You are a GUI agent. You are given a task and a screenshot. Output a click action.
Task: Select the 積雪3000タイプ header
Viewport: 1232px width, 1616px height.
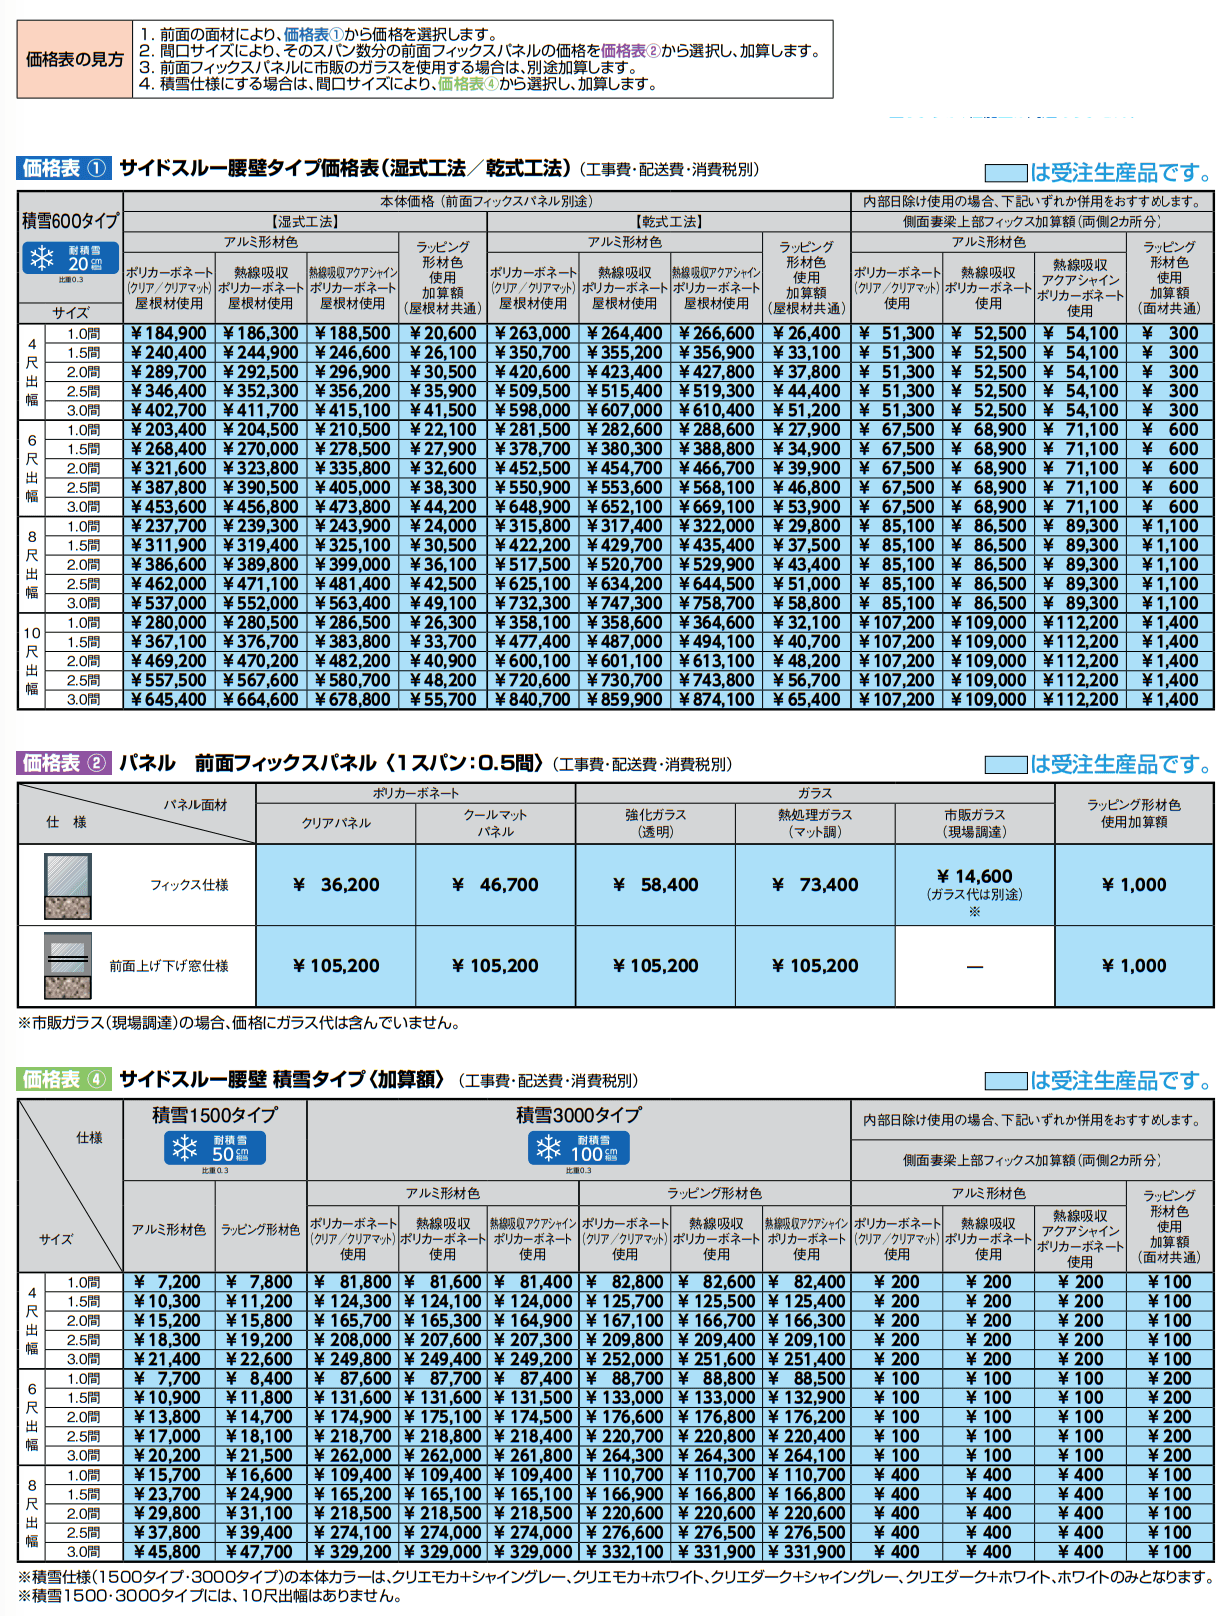(x=578, y=1115)
